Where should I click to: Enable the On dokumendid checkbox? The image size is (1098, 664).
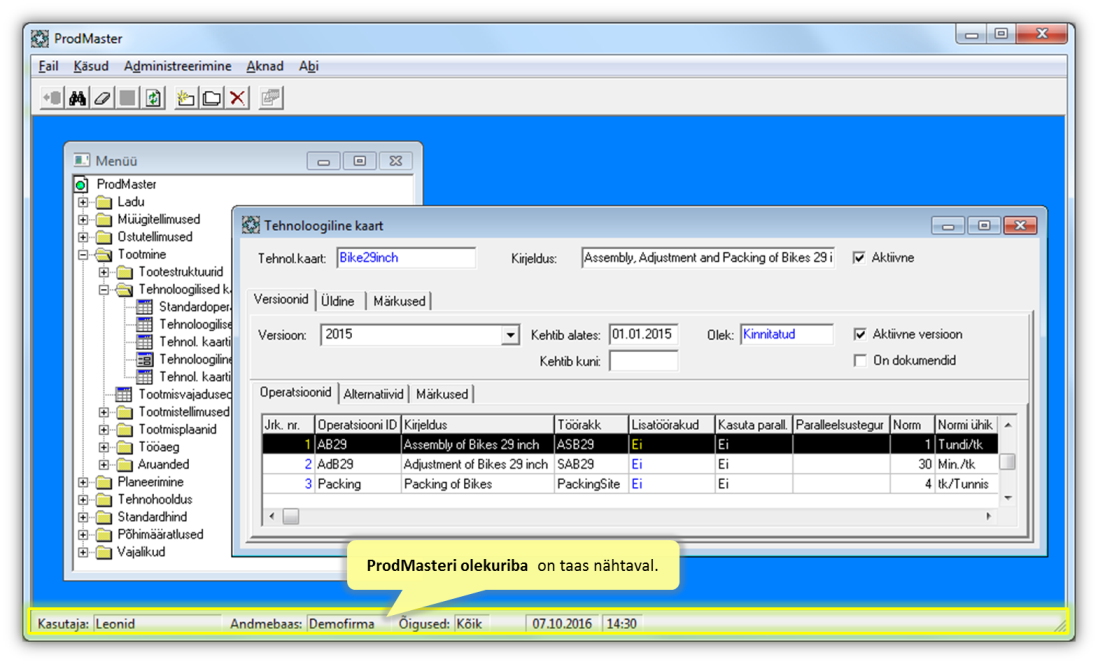[x=860, y=361]
